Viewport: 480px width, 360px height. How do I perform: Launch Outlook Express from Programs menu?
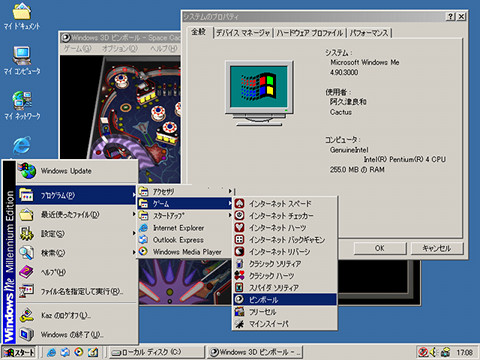pyautogui.click(x=185, y=240)
